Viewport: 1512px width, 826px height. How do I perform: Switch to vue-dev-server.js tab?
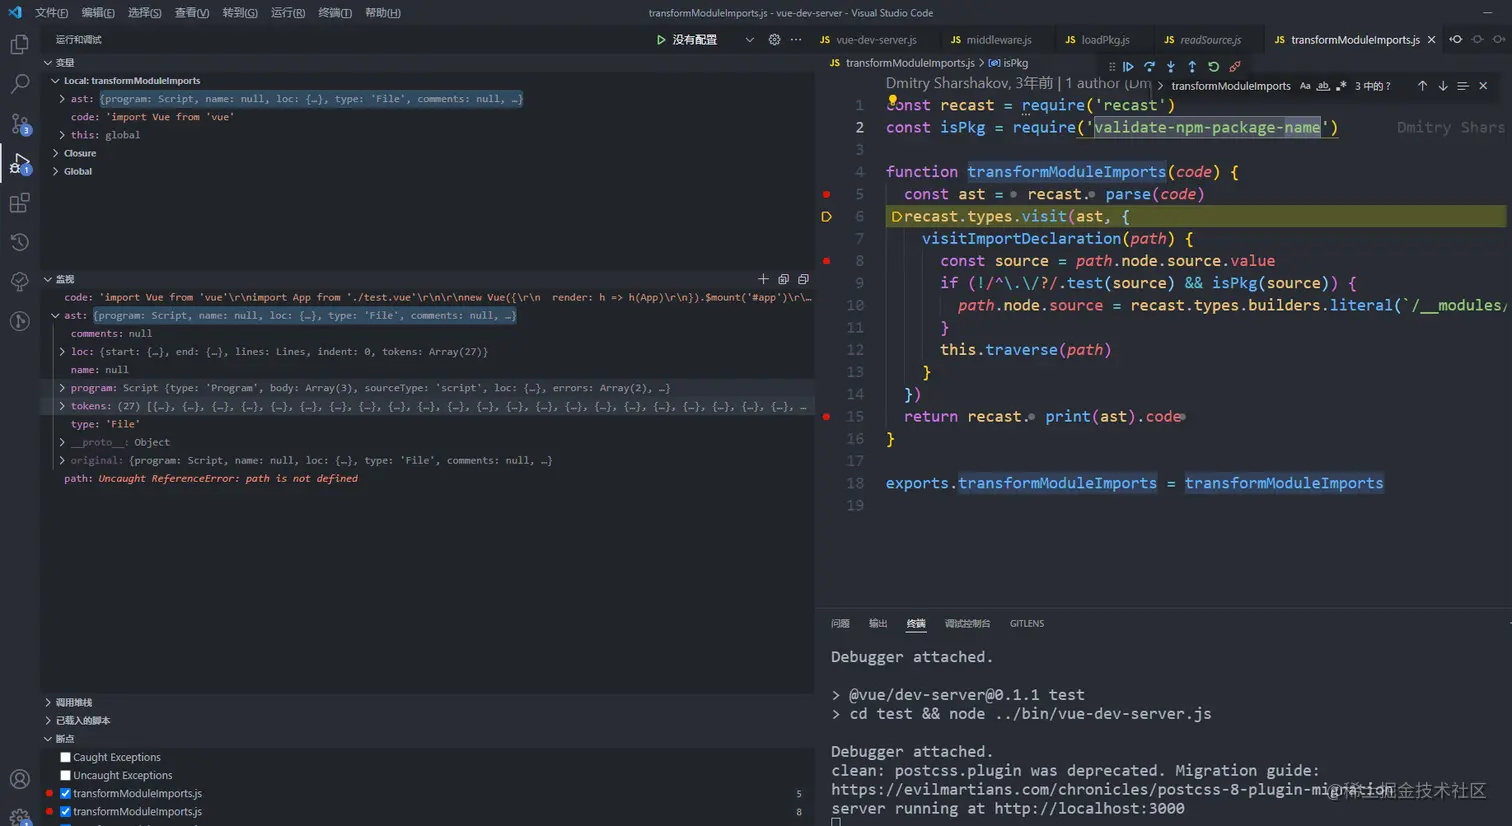(x=875, y=40)
